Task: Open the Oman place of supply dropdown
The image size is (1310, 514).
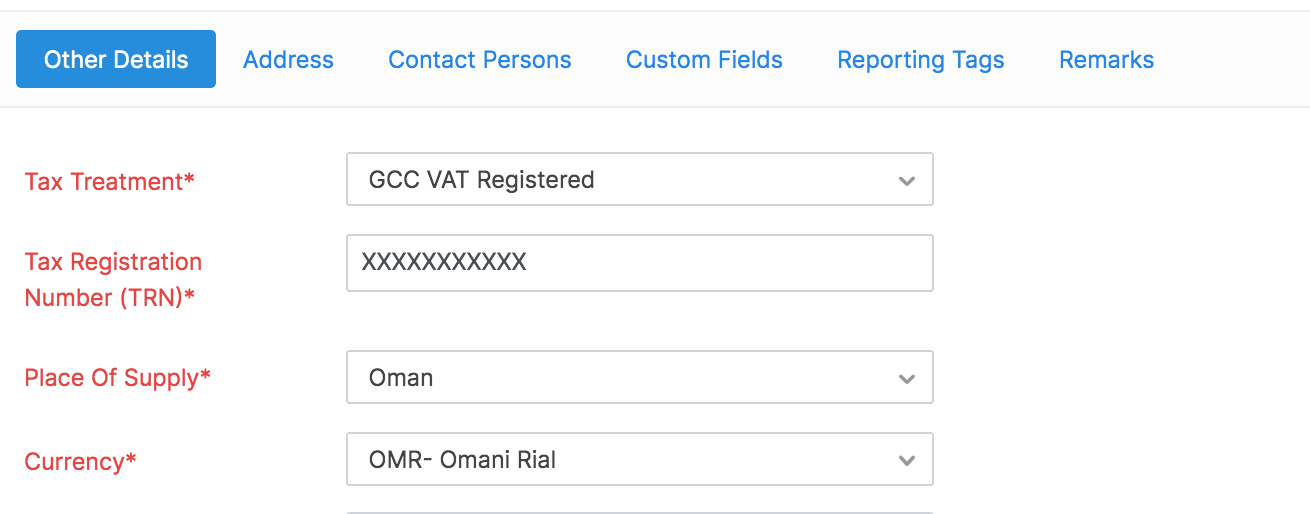Action: coord(620,378)
